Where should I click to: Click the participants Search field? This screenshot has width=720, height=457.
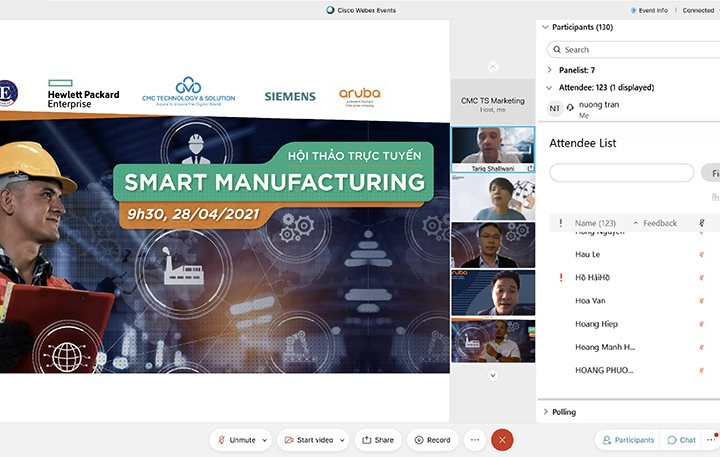click(634, 50)
